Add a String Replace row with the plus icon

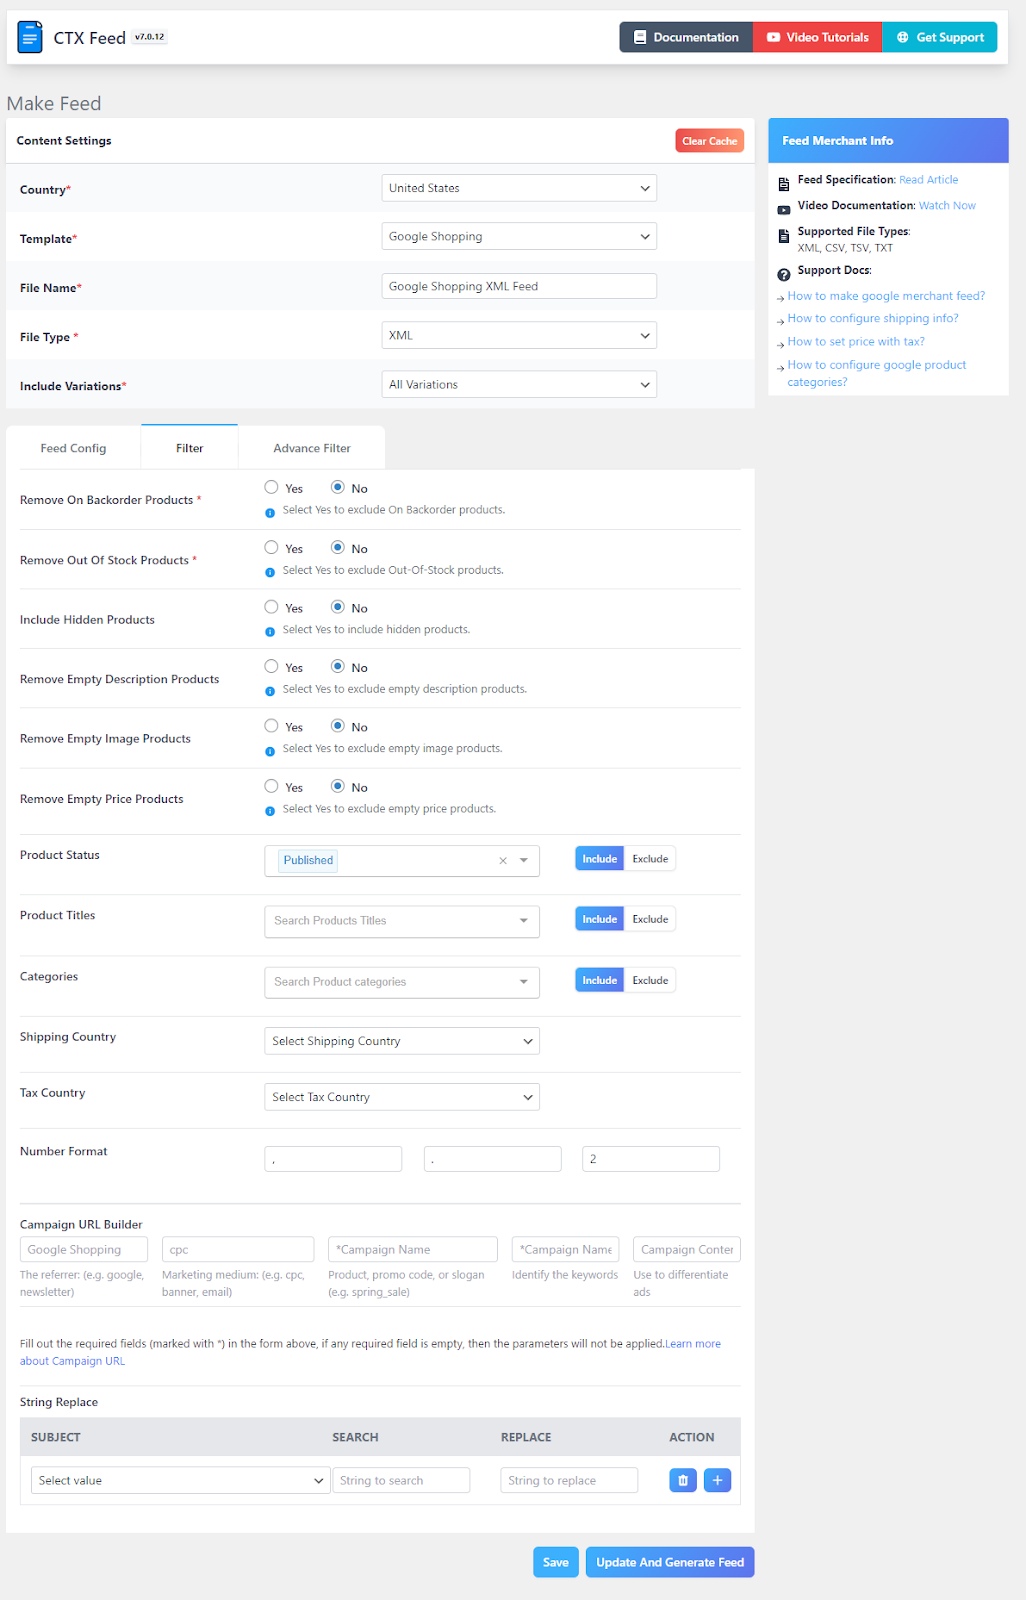pos(717,1480)
